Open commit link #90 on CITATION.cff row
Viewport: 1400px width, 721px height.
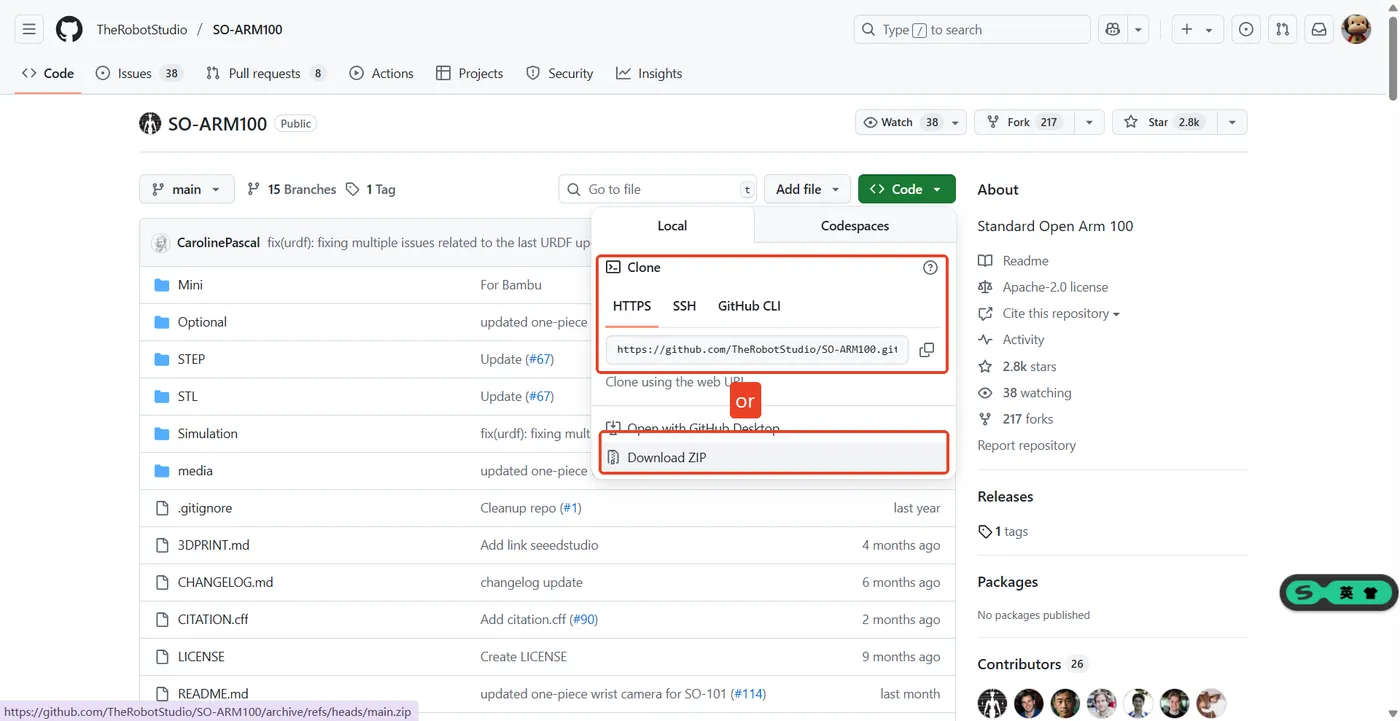583,619
